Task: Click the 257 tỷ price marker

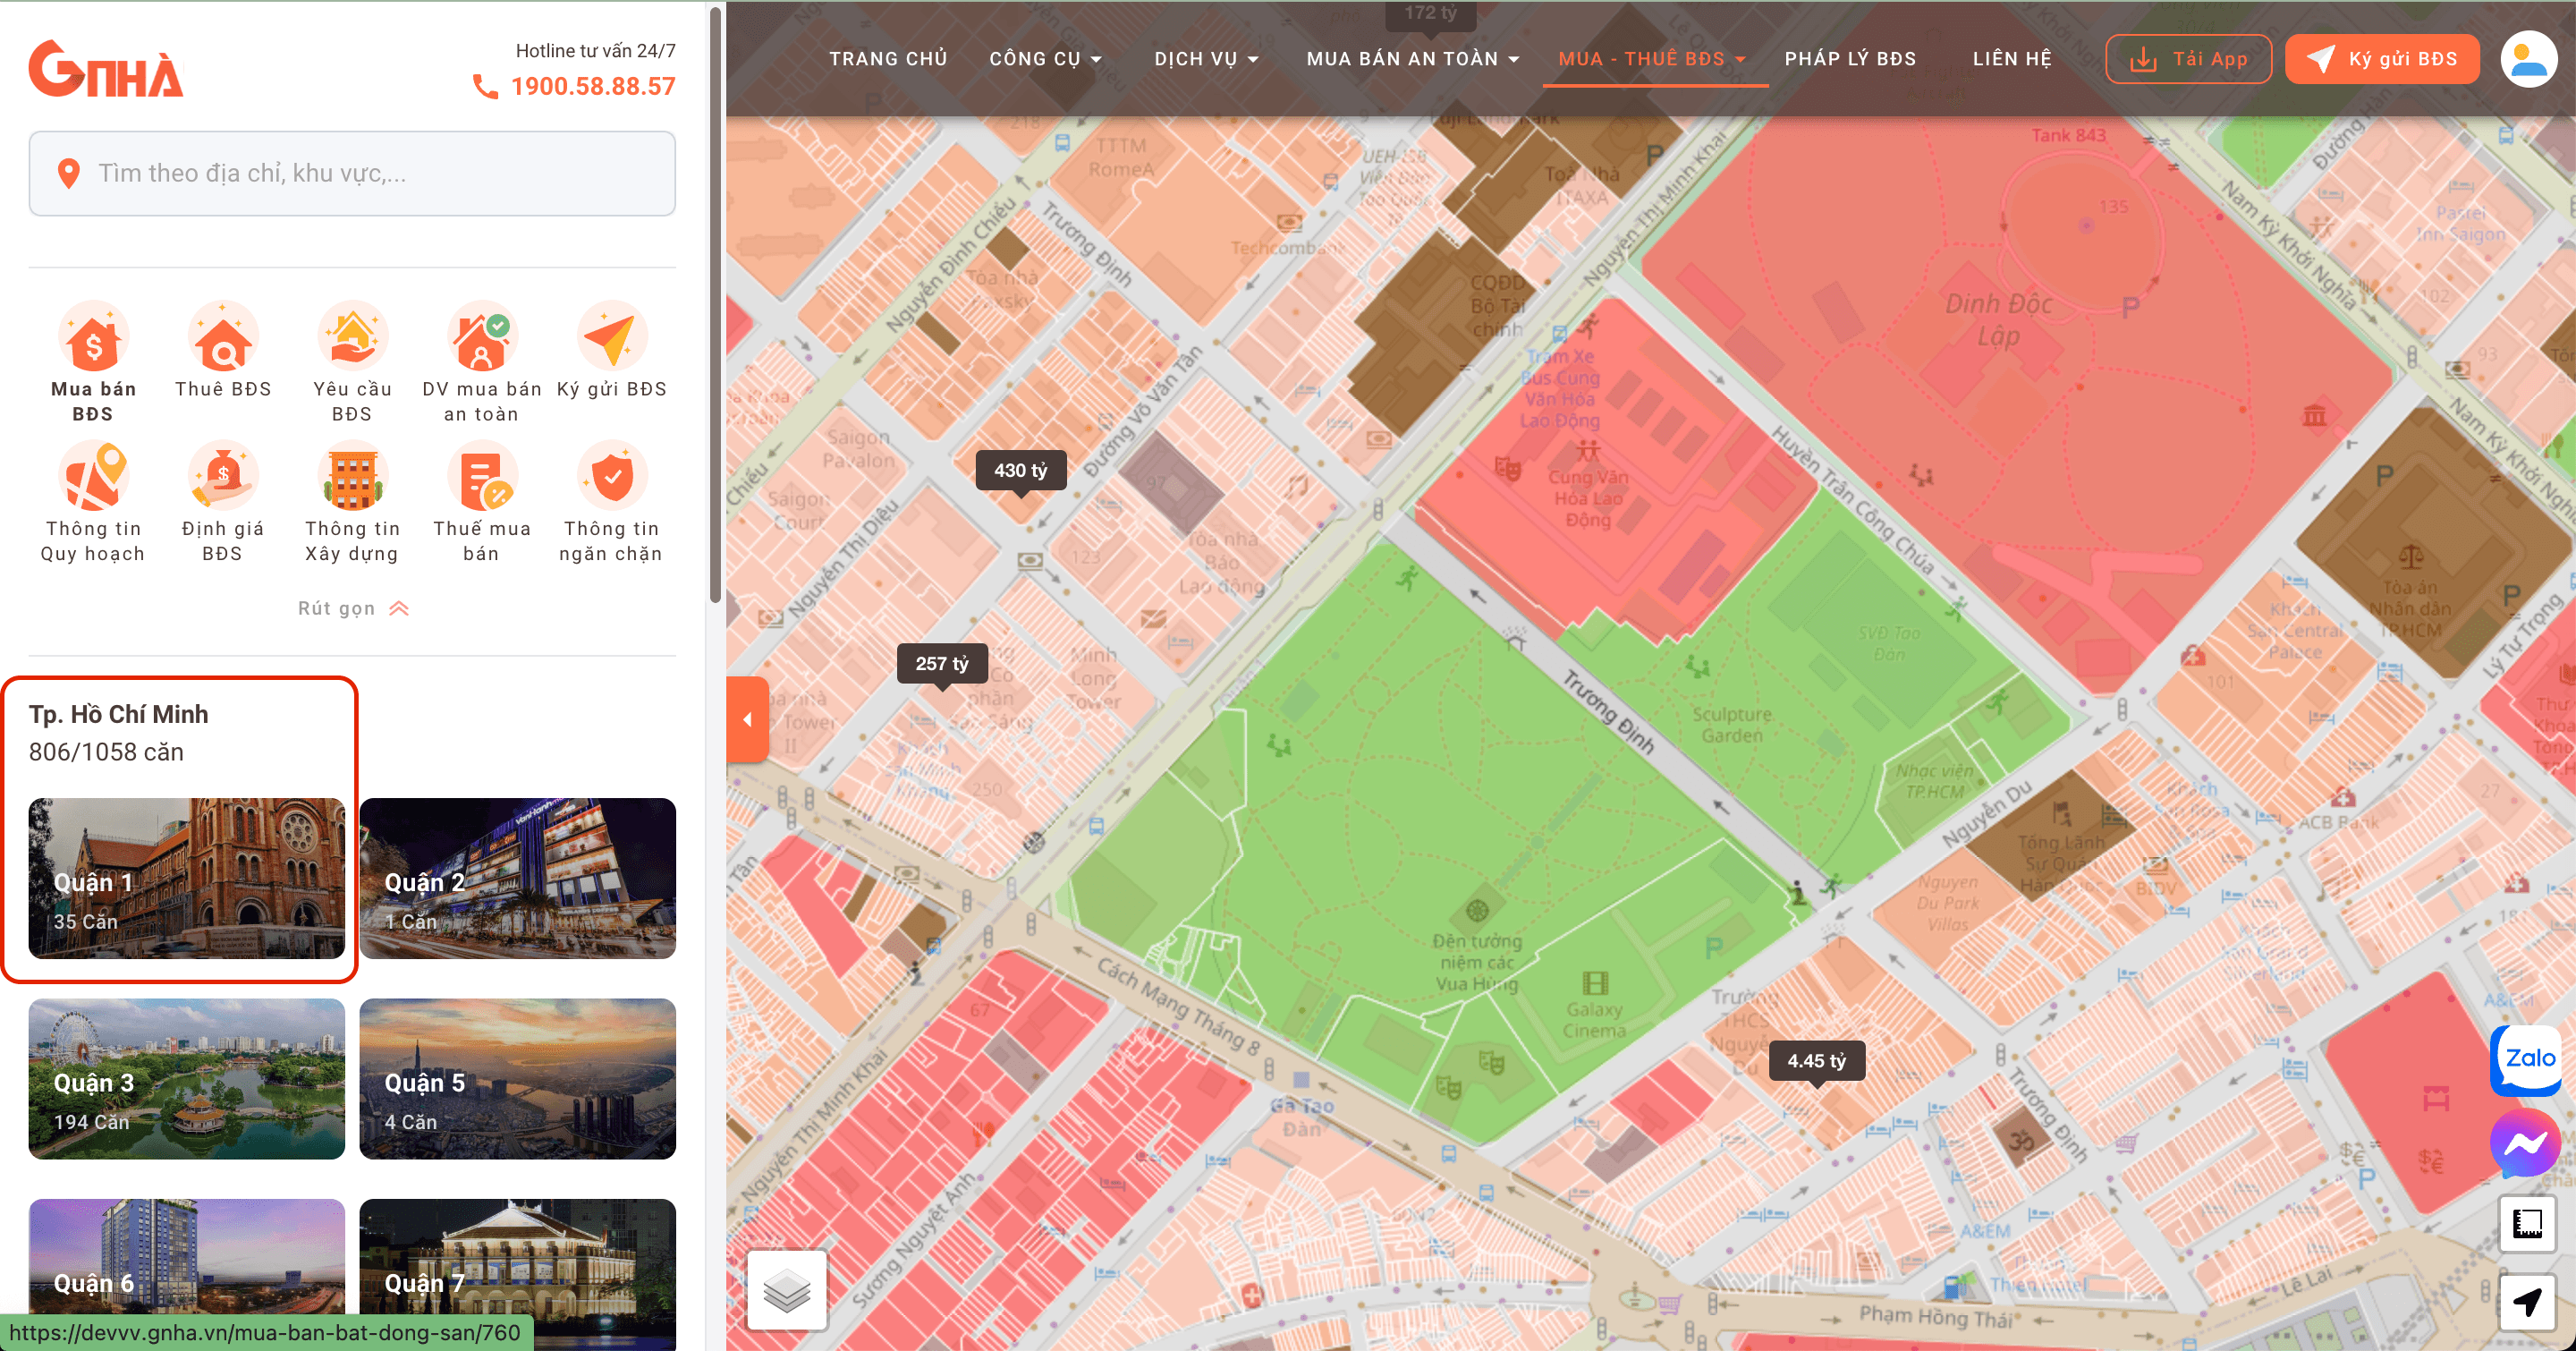Action: coord(942,663)
